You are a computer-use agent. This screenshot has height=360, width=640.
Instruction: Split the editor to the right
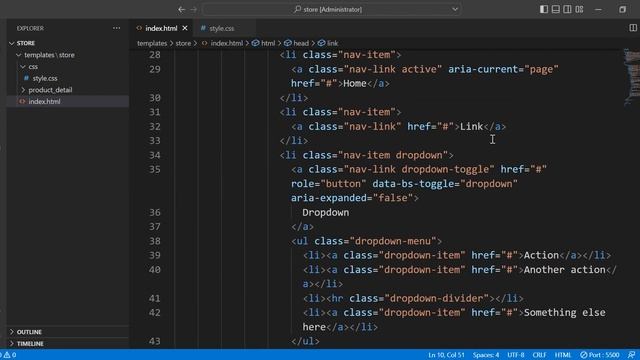633,28
